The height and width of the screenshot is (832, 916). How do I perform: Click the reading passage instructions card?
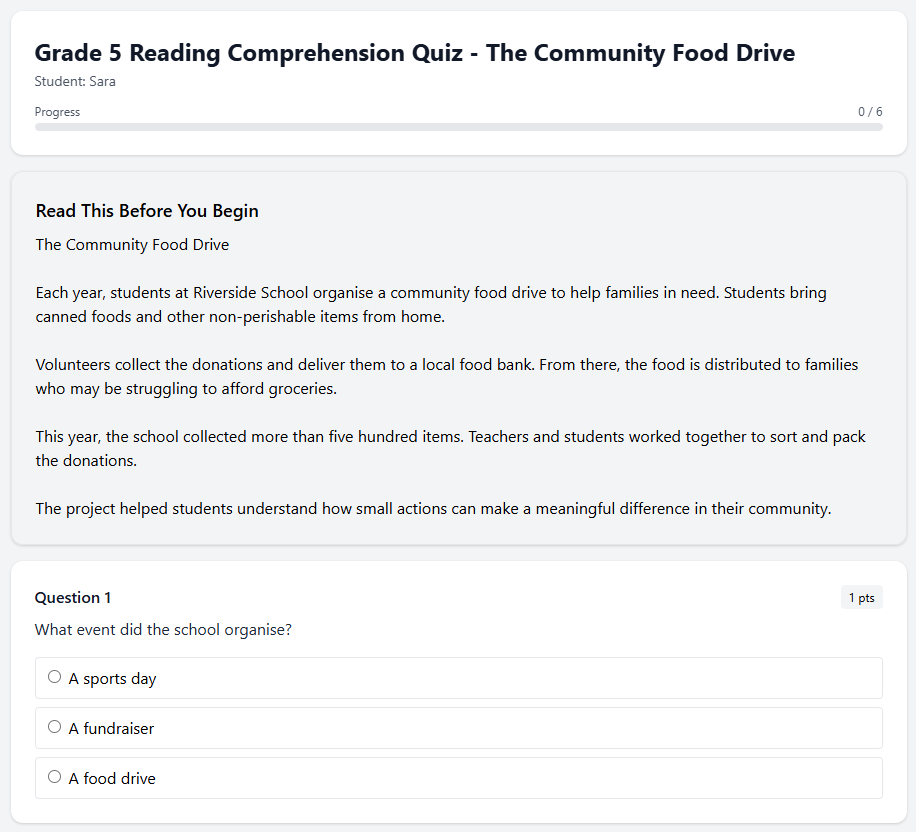[x=458, y=356]
